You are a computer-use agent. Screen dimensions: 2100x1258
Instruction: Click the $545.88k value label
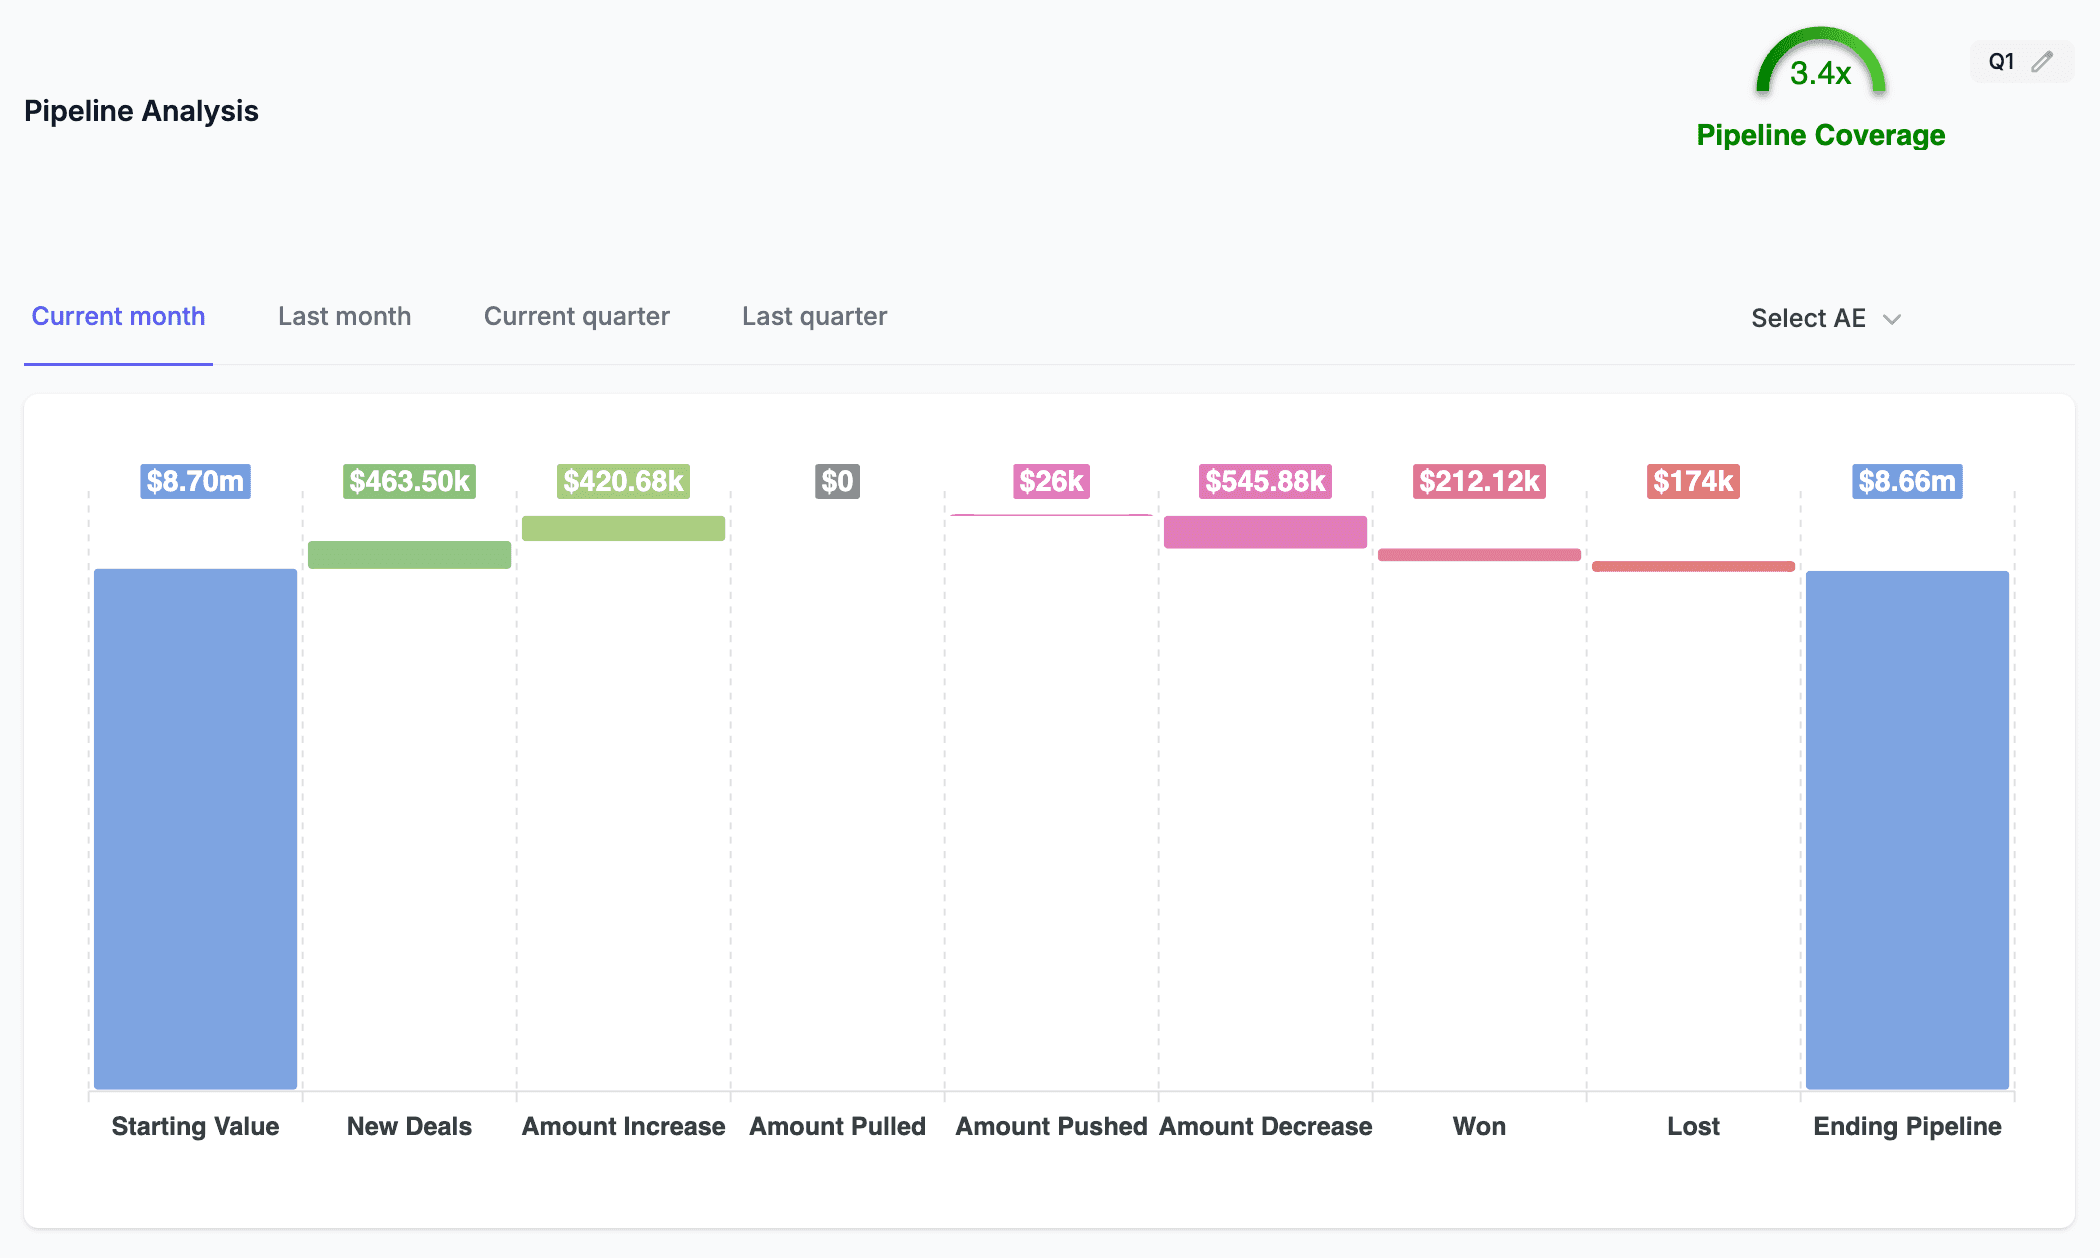(x=1265, y=481)
